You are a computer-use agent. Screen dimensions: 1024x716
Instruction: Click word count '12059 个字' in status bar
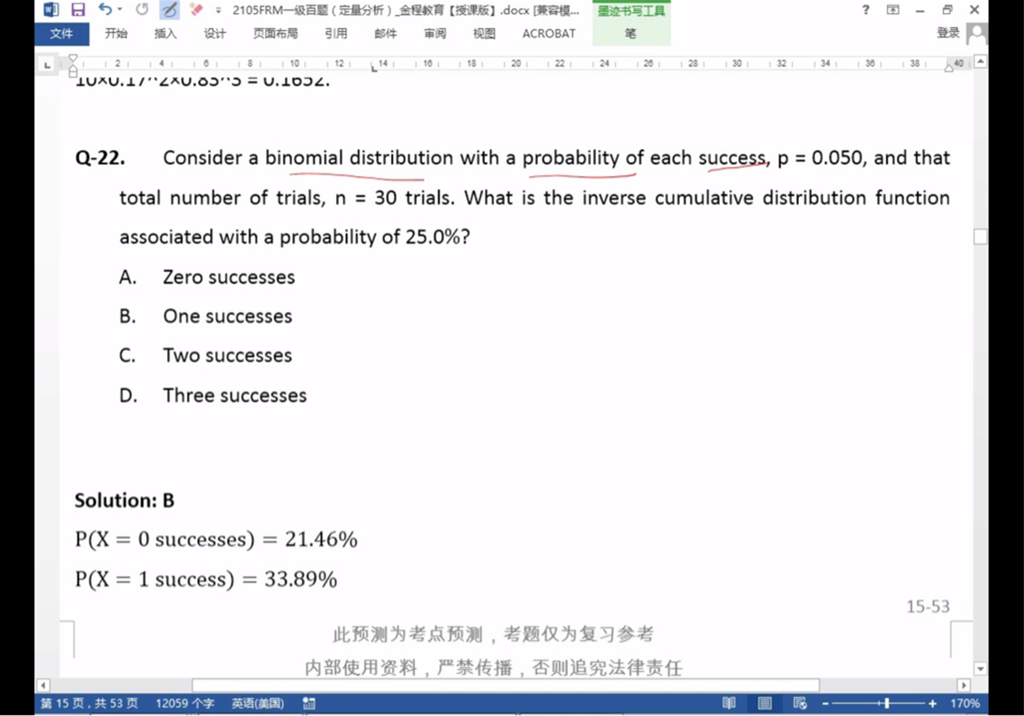(185, 704)
